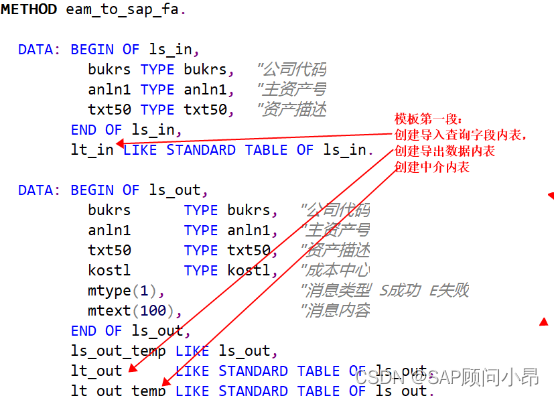This screenshot has height=396, width=554.
Task: Click STANDARD keyword on the lt_out_temp line
Action: 253,390
